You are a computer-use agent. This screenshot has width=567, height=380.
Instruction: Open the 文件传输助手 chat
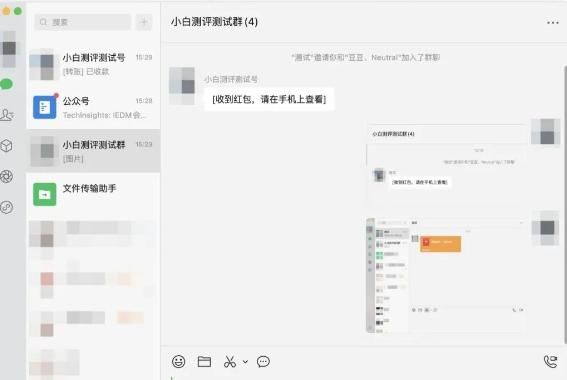[93, 194]
